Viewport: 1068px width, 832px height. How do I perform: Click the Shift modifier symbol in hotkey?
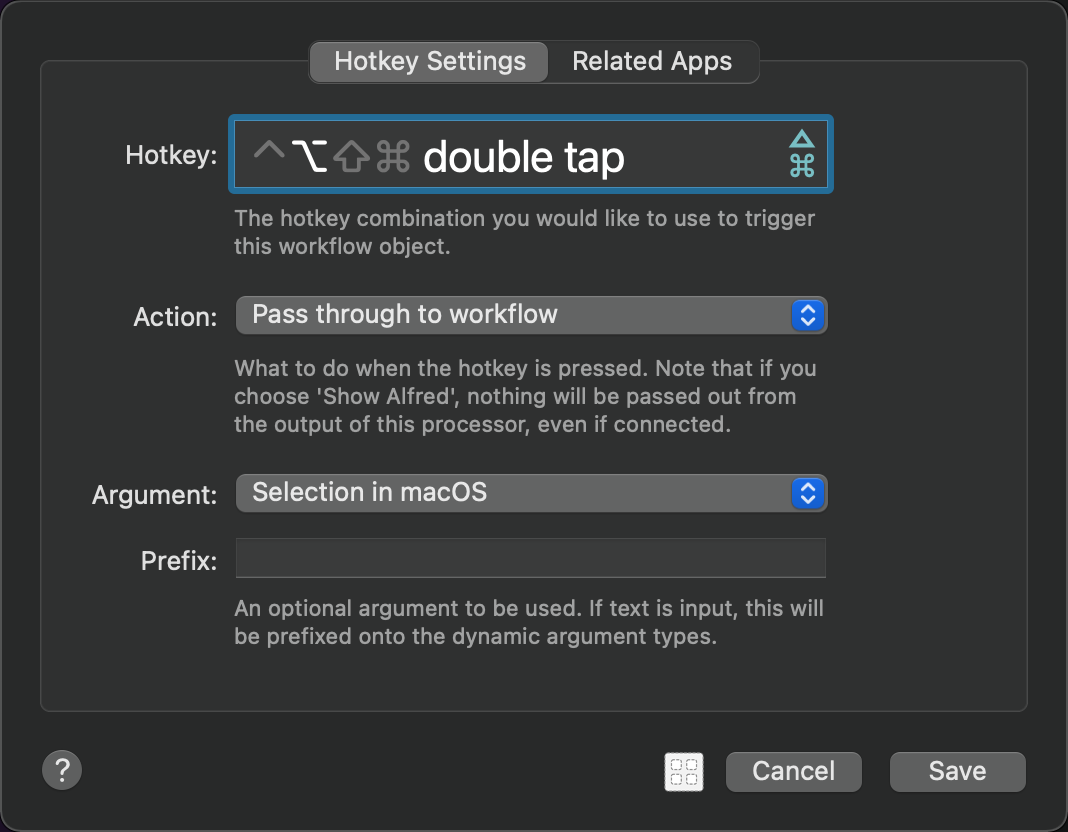351,157
